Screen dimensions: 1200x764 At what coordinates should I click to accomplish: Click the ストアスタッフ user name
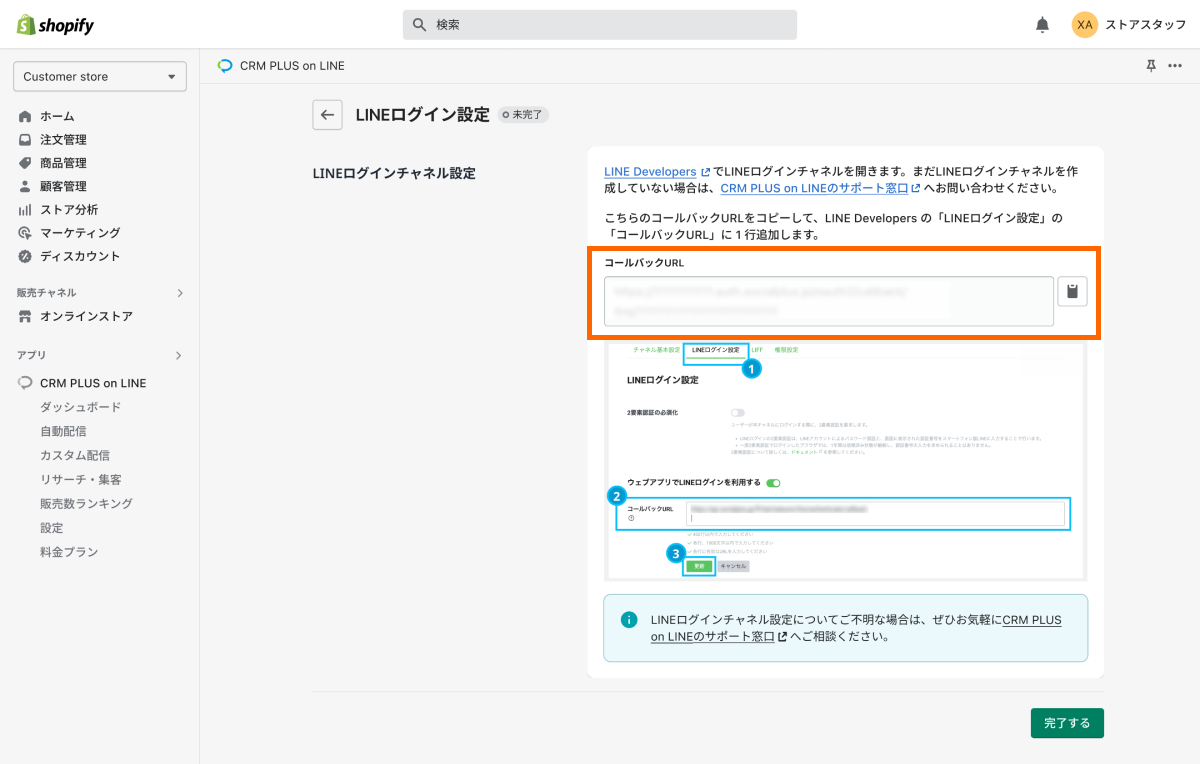tap(1146, 25)
